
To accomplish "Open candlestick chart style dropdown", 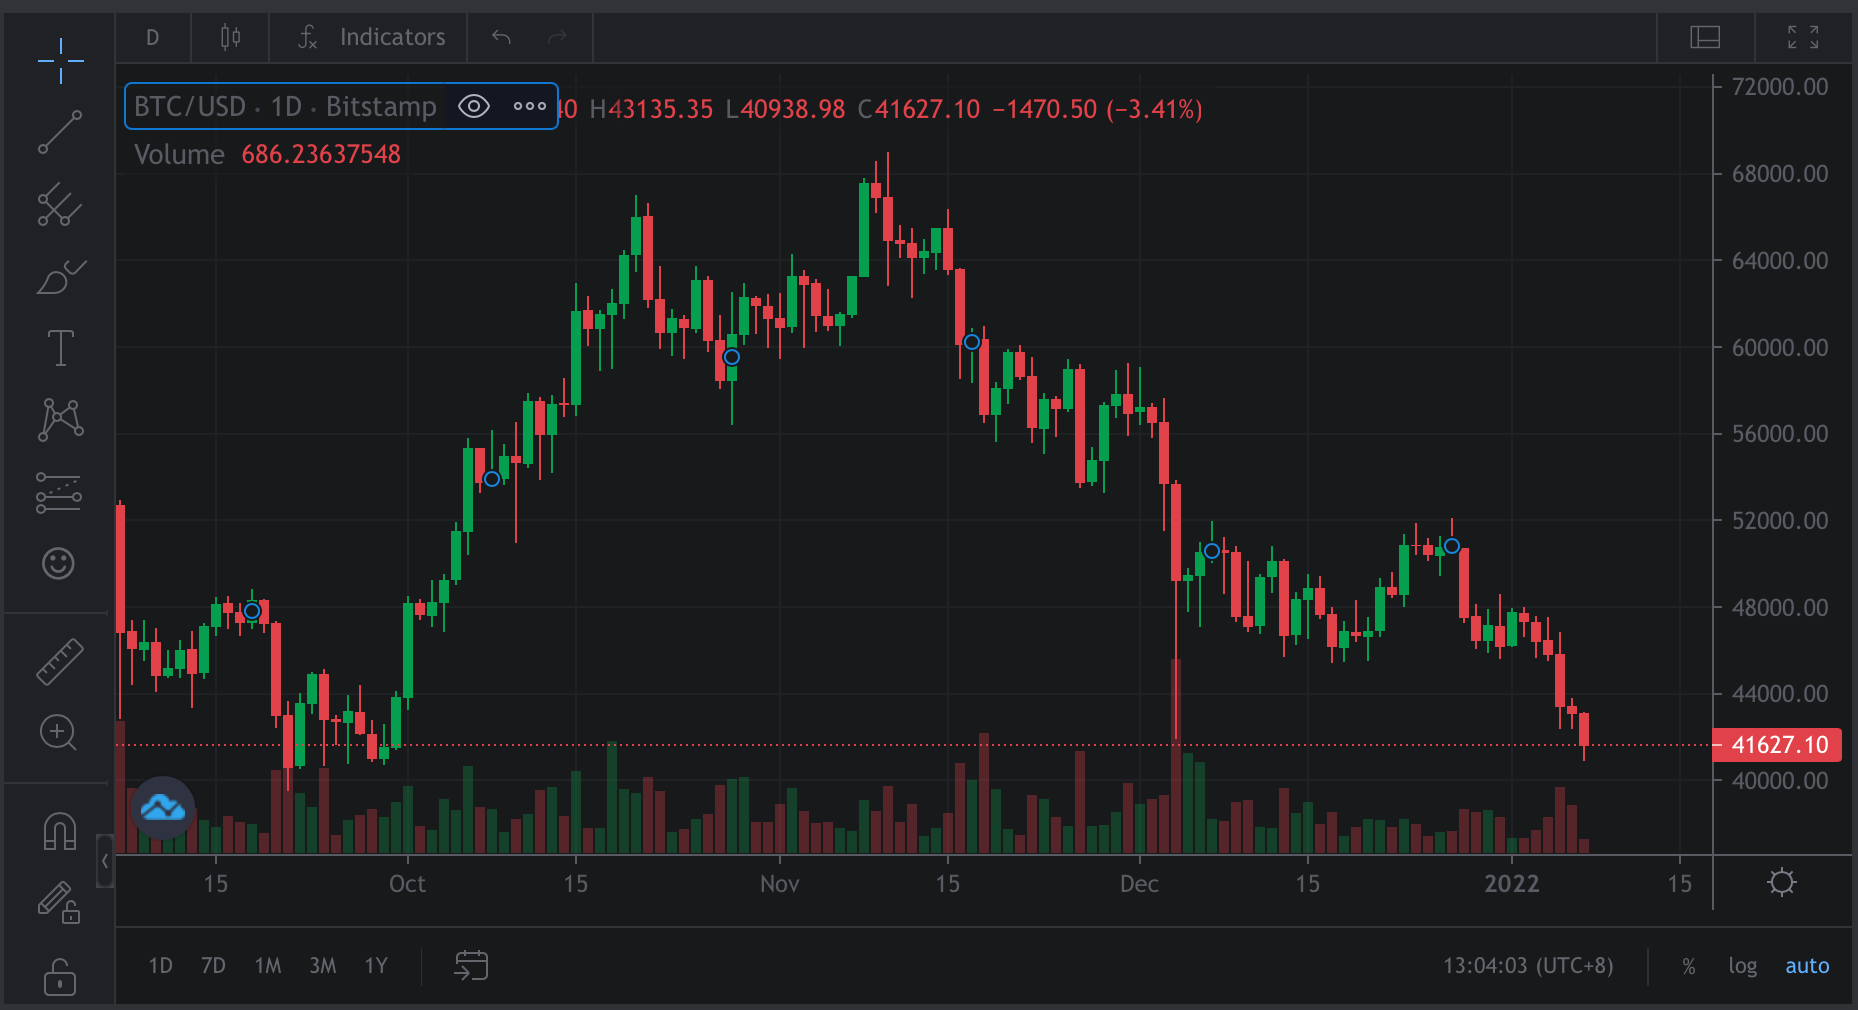I will coord(230,37).
